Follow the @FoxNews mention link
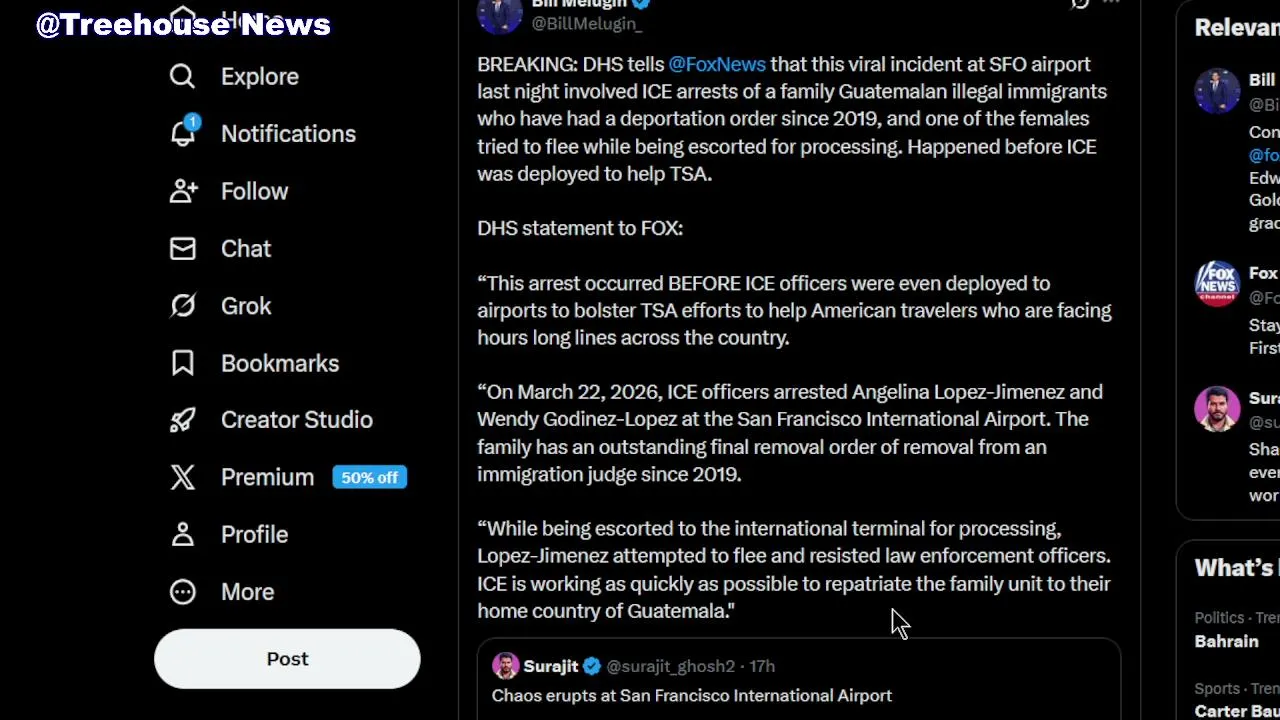The width and height of the screenshot is (1280, 720). (717, 64)
